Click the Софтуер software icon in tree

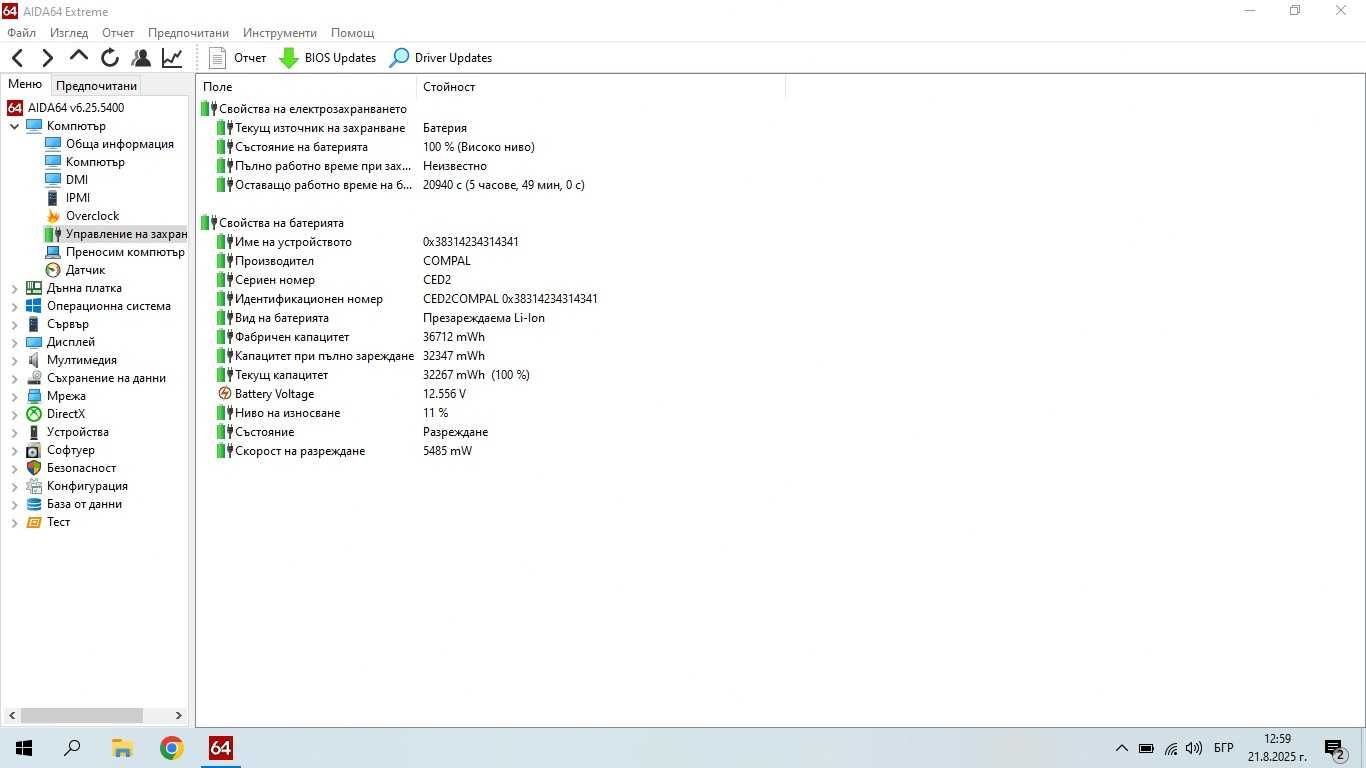[x=34, y=450]
